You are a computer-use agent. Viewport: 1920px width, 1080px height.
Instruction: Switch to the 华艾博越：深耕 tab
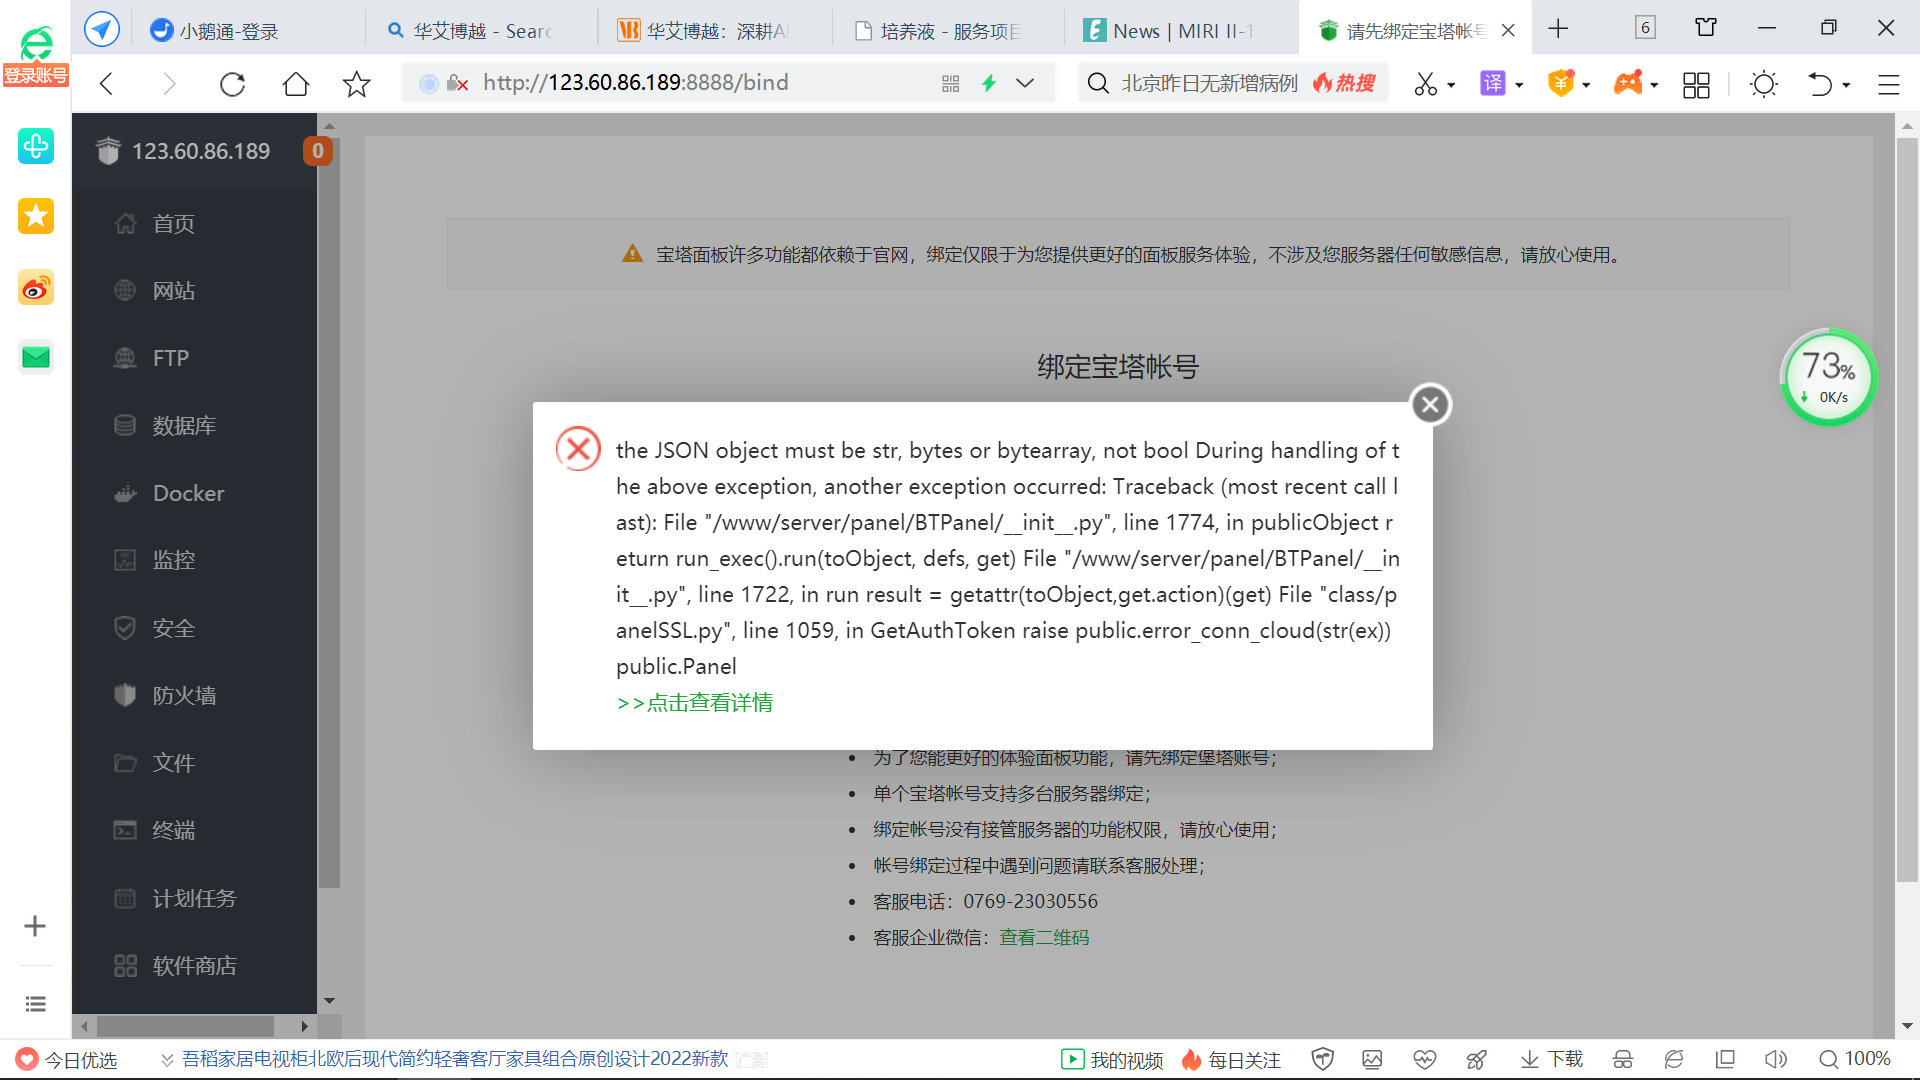pos(714,31)
